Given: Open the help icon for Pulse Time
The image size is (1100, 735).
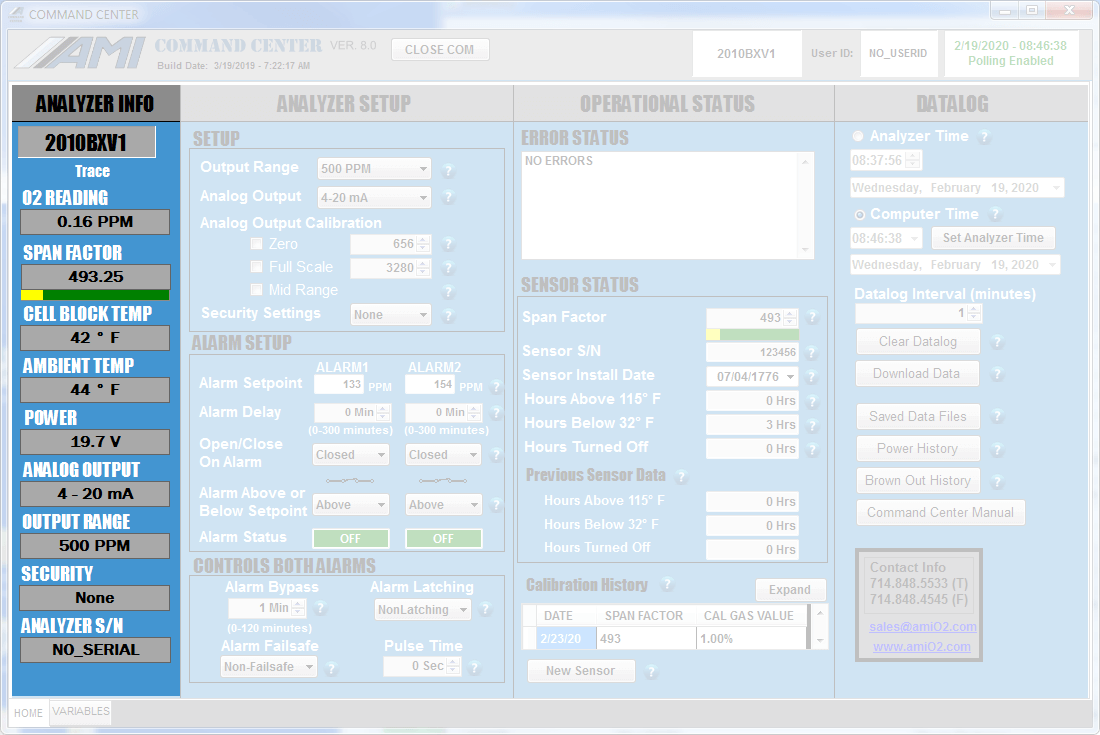Looking at the screenshot, I should click(x=474, y=667).
